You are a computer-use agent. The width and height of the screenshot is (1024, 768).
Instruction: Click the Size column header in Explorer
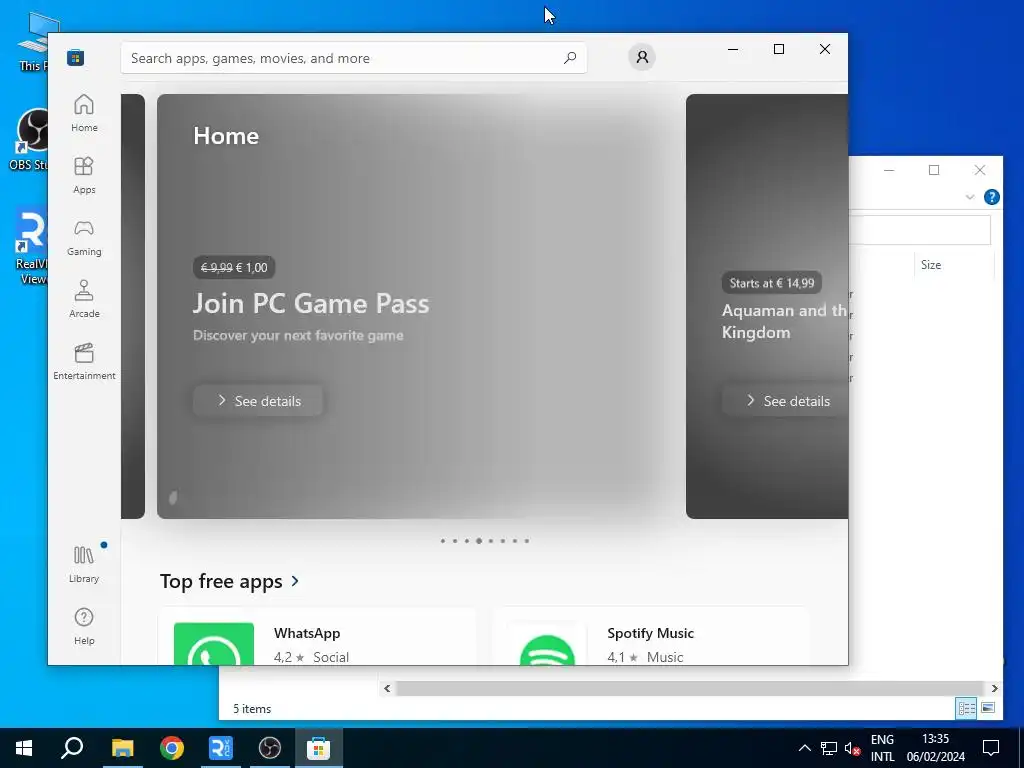tap(953, 264)
